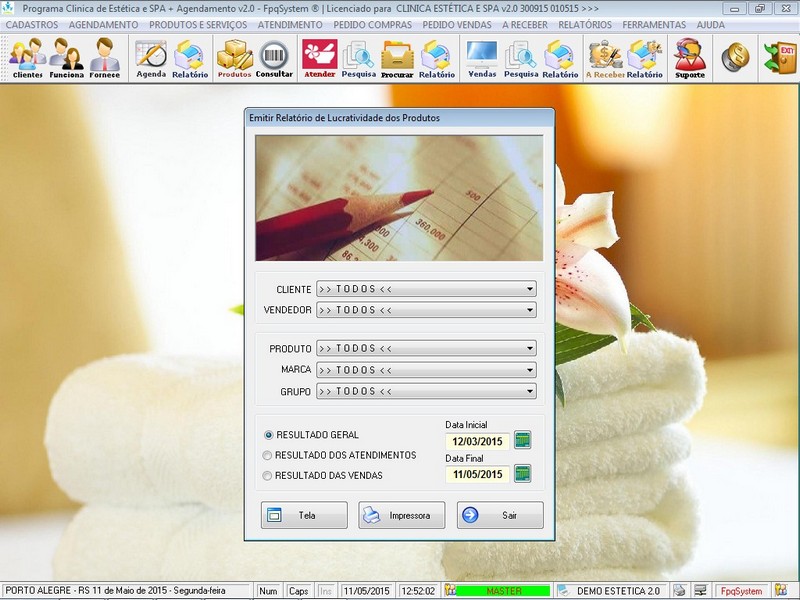The height and width of the screenshot is (600, 800).
Task: Open the PEDIDO VENDAS menu
Action: point(457,24)
